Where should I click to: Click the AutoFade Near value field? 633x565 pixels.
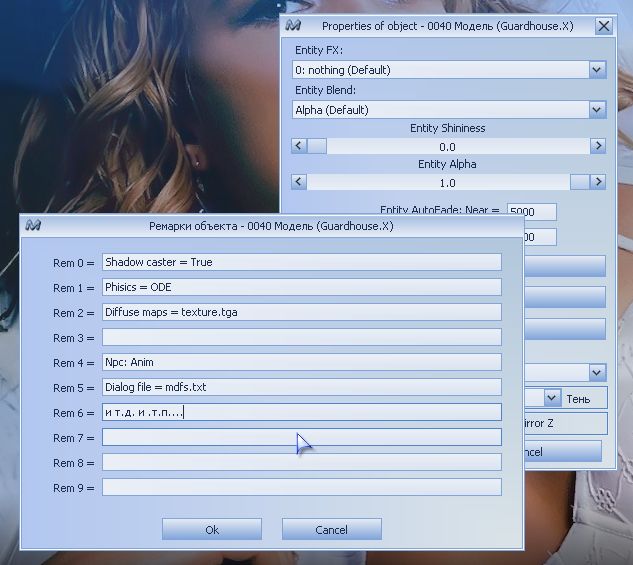[531, 211]
